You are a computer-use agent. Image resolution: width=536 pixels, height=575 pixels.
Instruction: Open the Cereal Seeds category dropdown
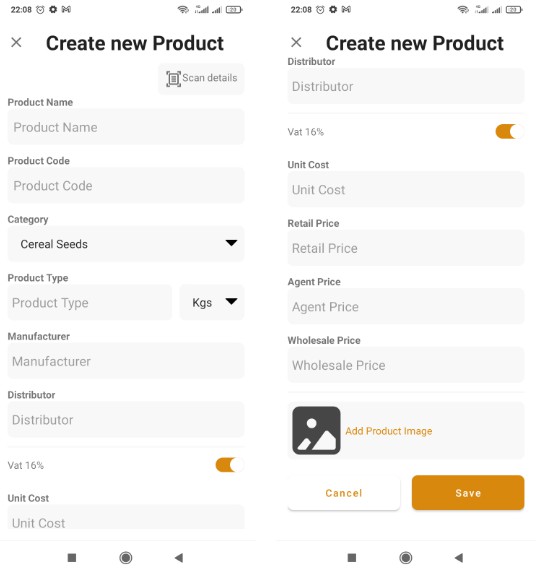126,244
